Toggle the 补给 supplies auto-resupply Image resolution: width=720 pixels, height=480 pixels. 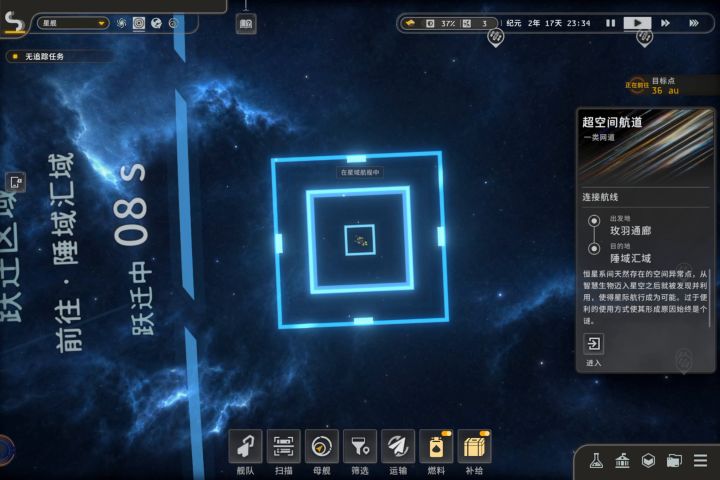pyautogui.click(x=474, y=446)
